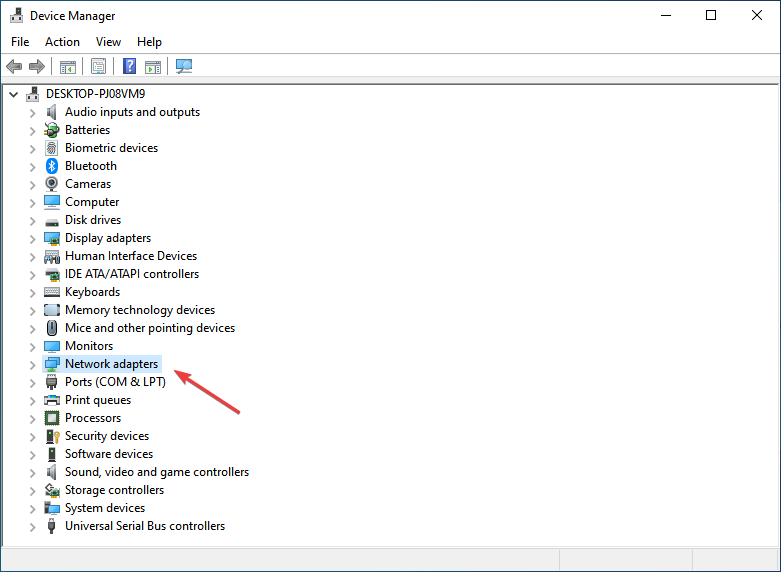781x572 pixels.
Task: Select the Batteries label
Action: (88, 130)
